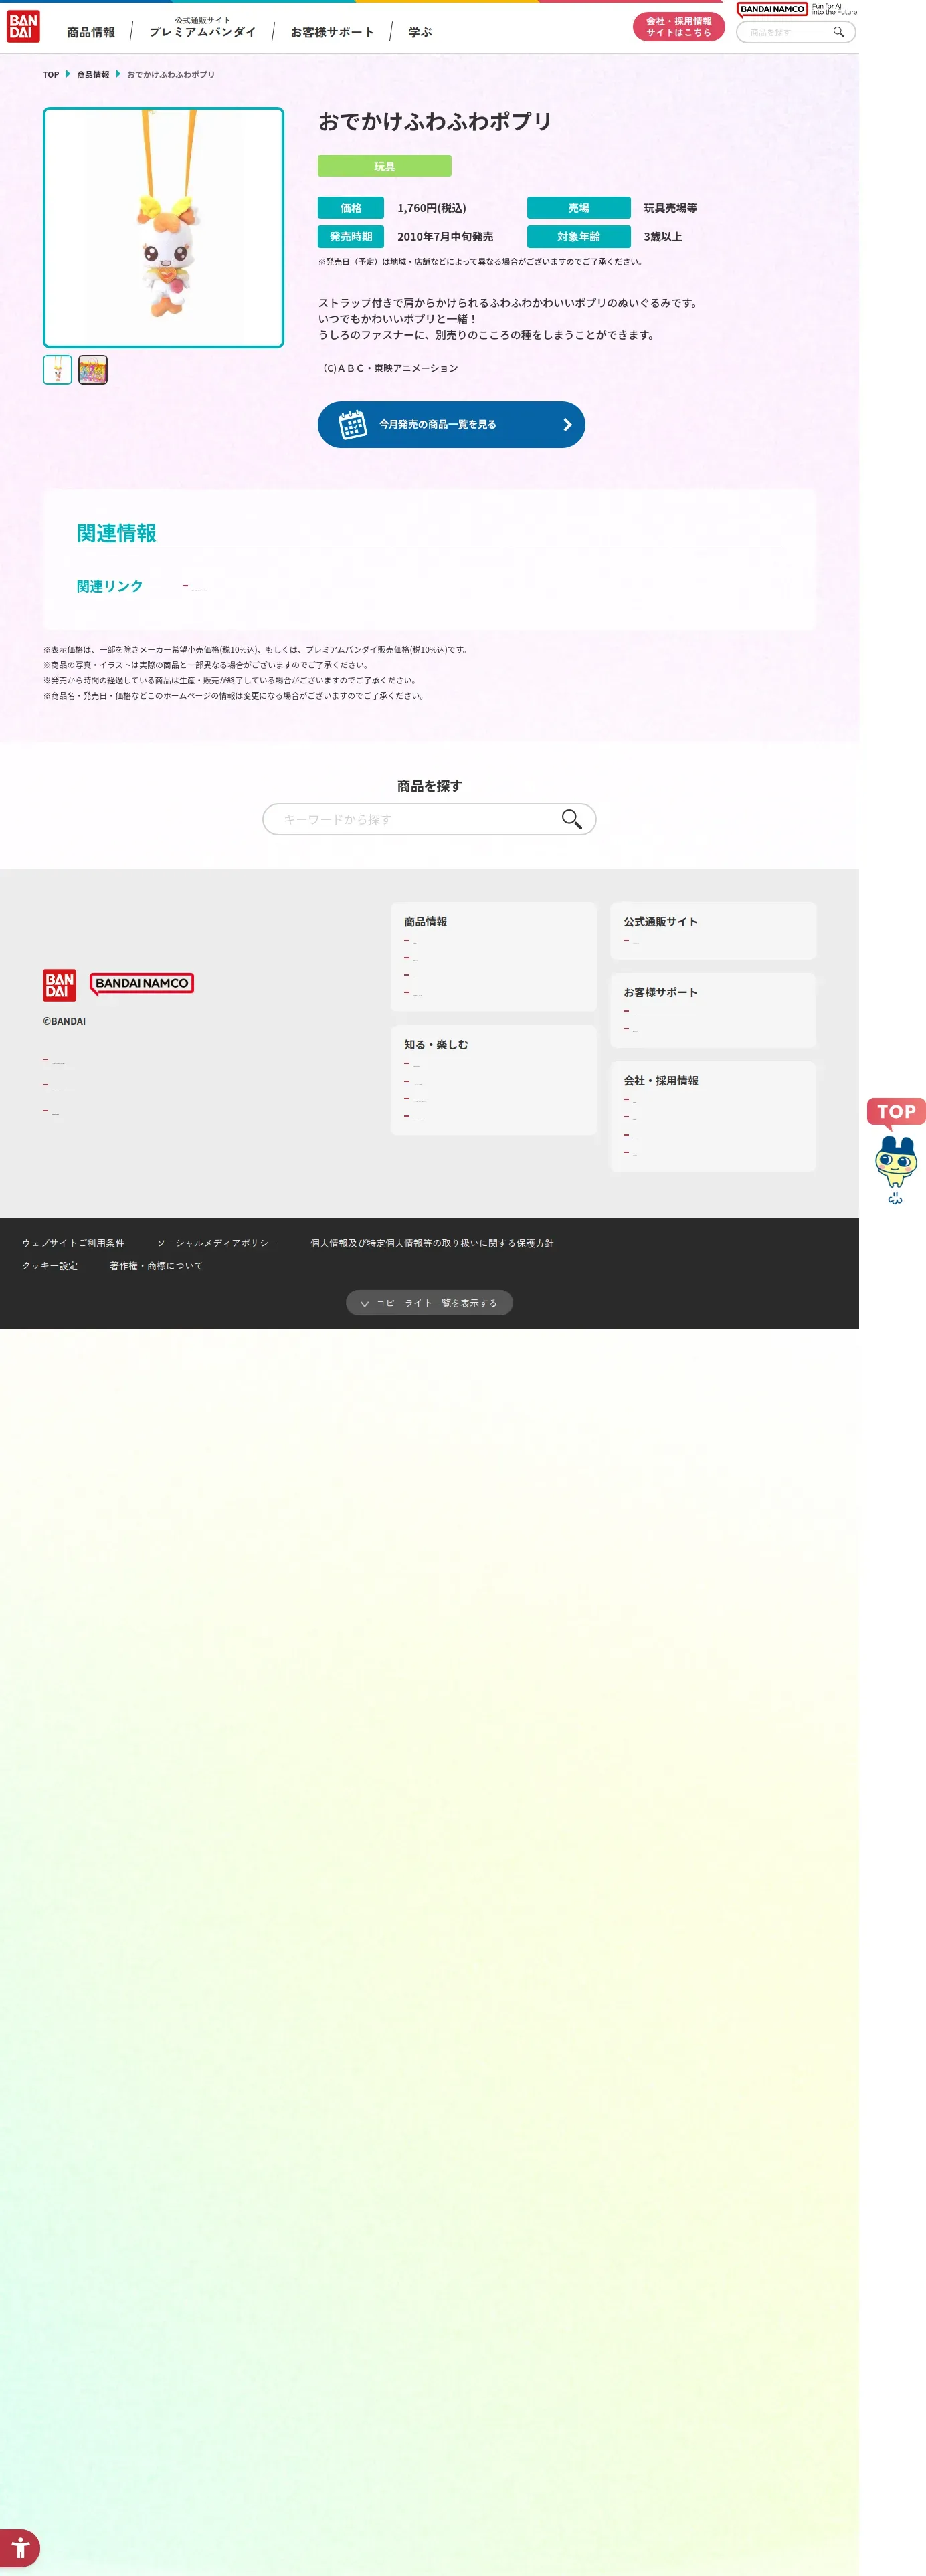Click the footer お客様サポート heading

tap(660, 993)
